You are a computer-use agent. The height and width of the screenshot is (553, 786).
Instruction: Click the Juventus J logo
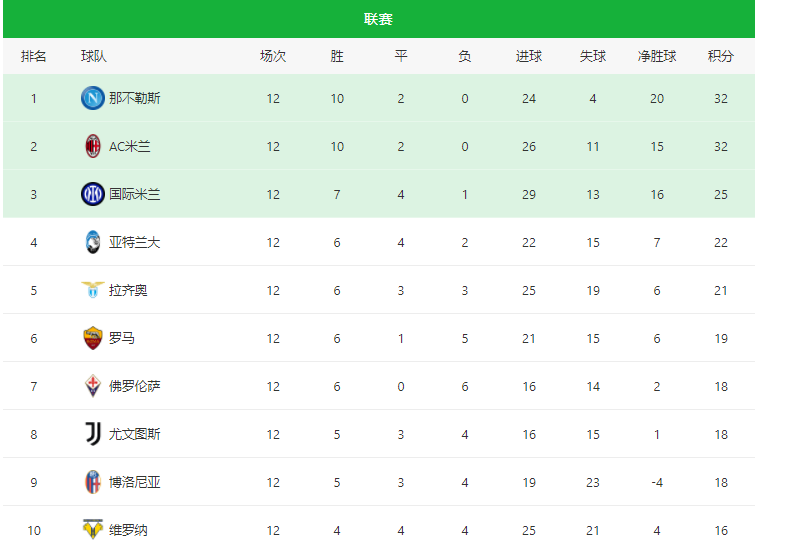point(93,434)
